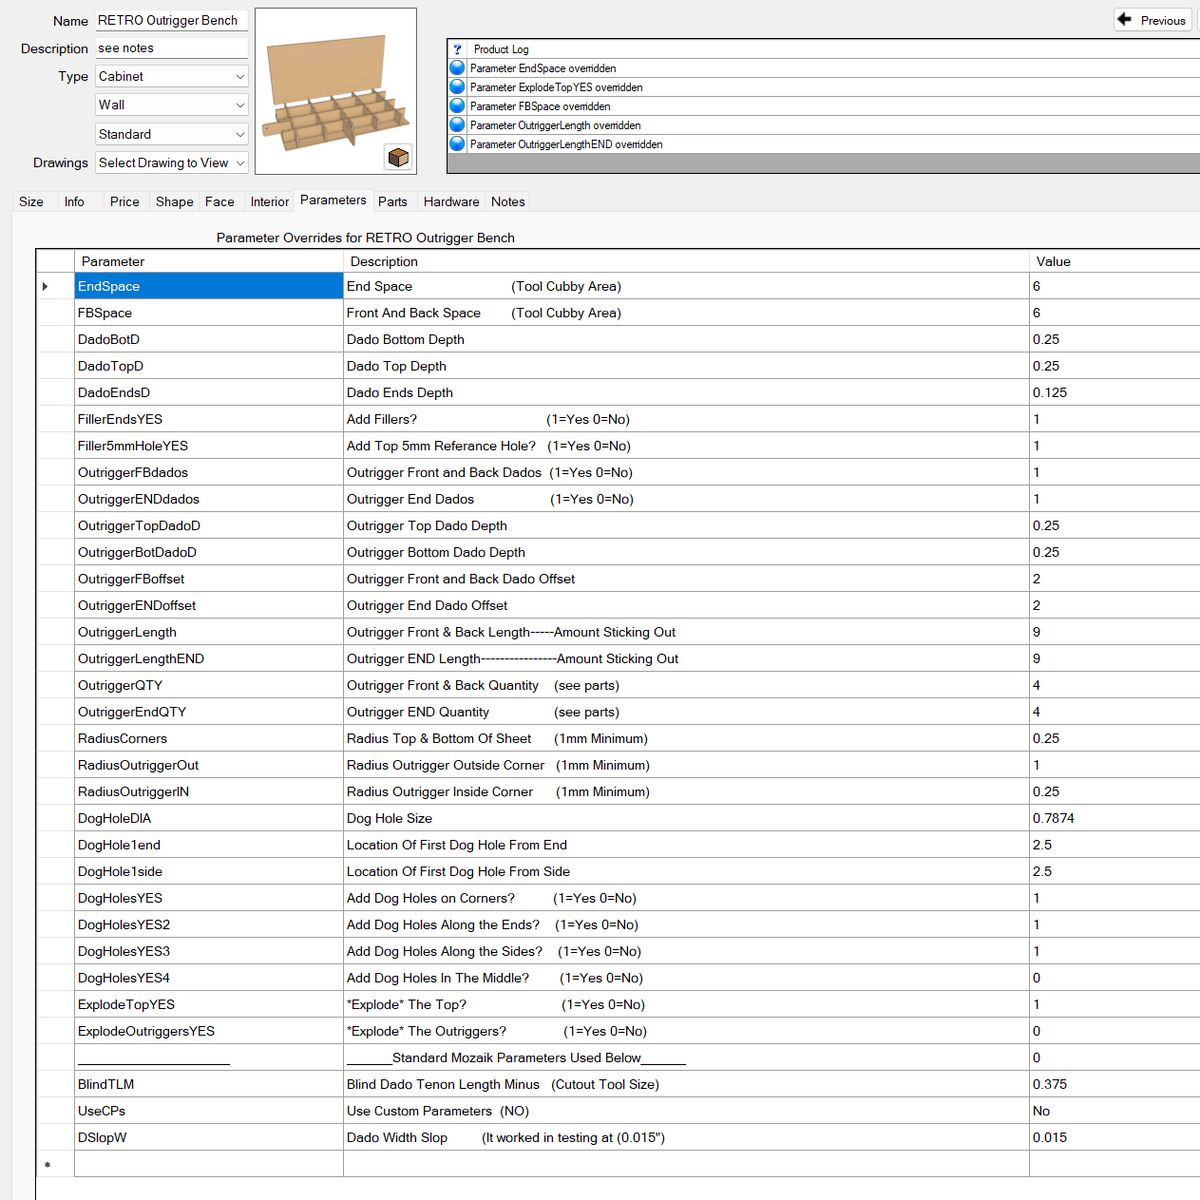1200x1200 pixels.
Task: Open the Standard dropdown
Action: tap(171, 134)
